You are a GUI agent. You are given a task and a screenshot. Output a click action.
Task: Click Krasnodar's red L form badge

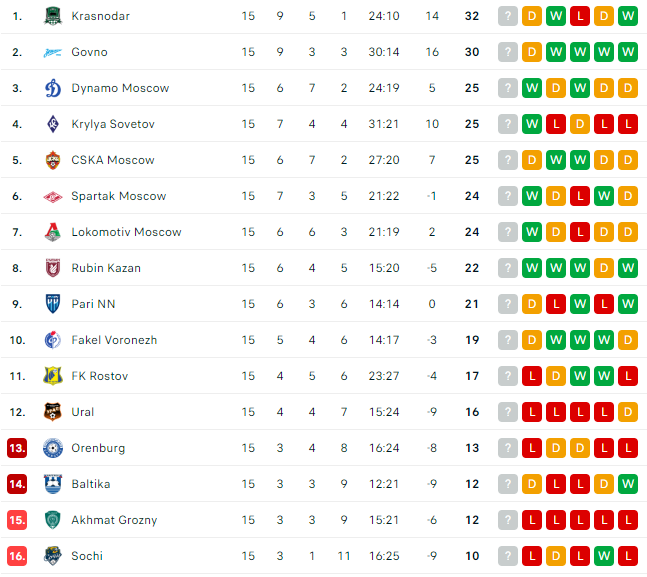tap(580, 16)
